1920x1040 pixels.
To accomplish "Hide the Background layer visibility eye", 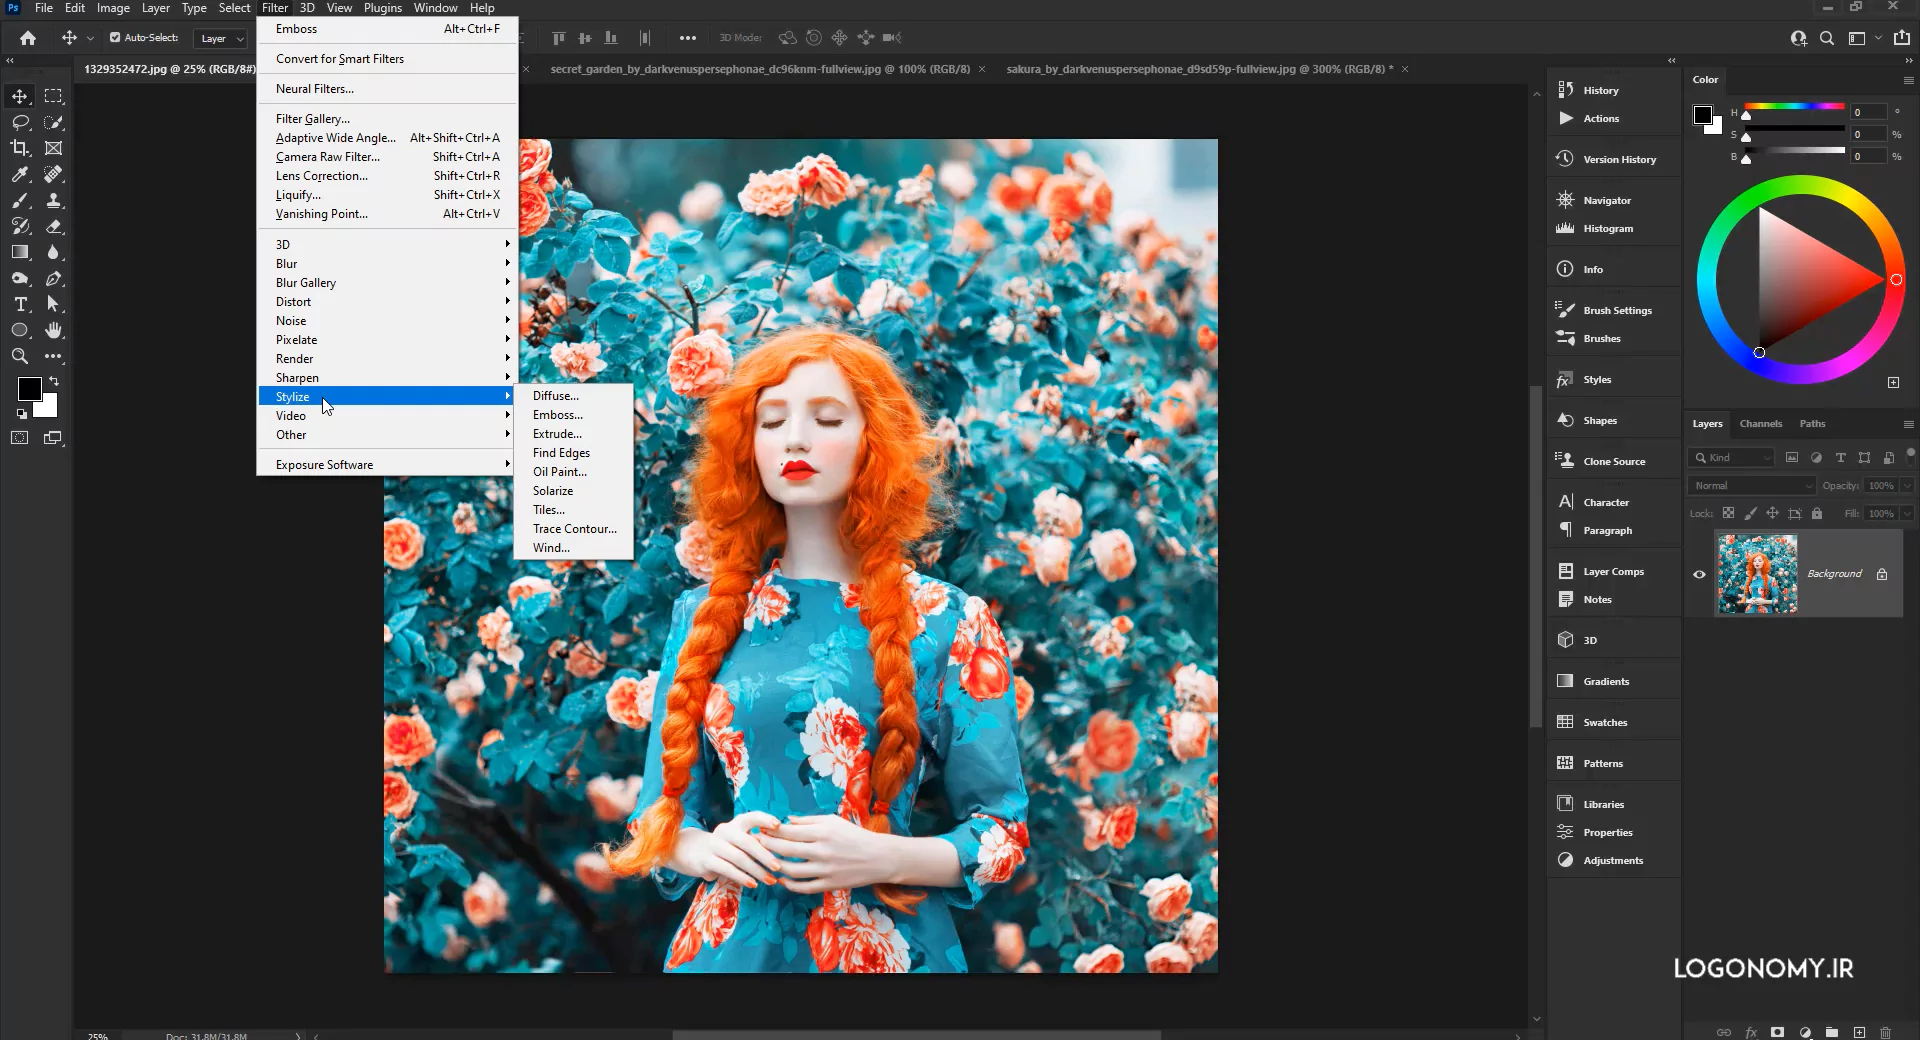I will click(x=1699, y=574).
